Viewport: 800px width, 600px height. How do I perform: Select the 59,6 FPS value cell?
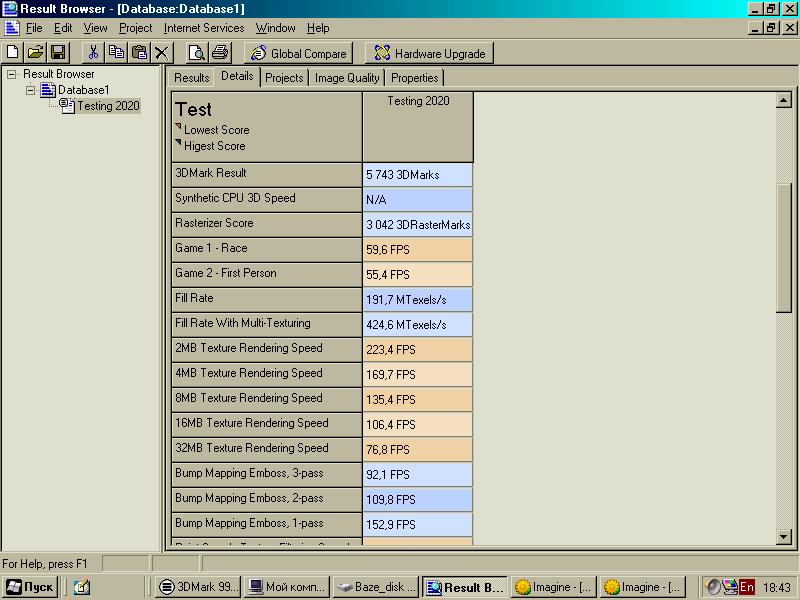(x=417, y=250)
